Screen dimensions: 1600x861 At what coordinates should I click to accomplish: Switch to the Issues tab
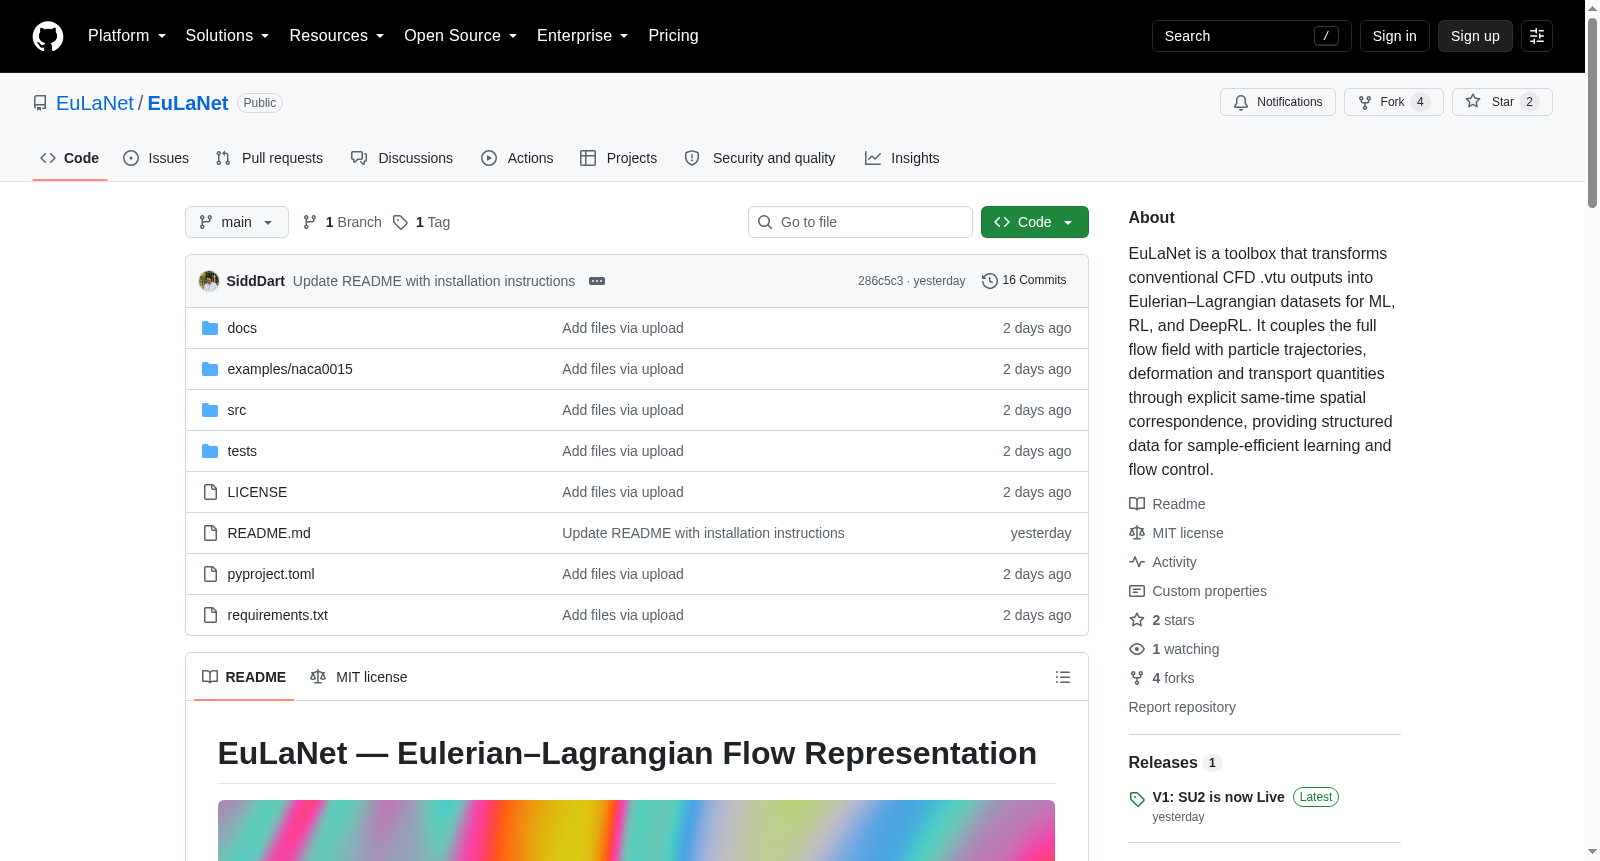156,158
